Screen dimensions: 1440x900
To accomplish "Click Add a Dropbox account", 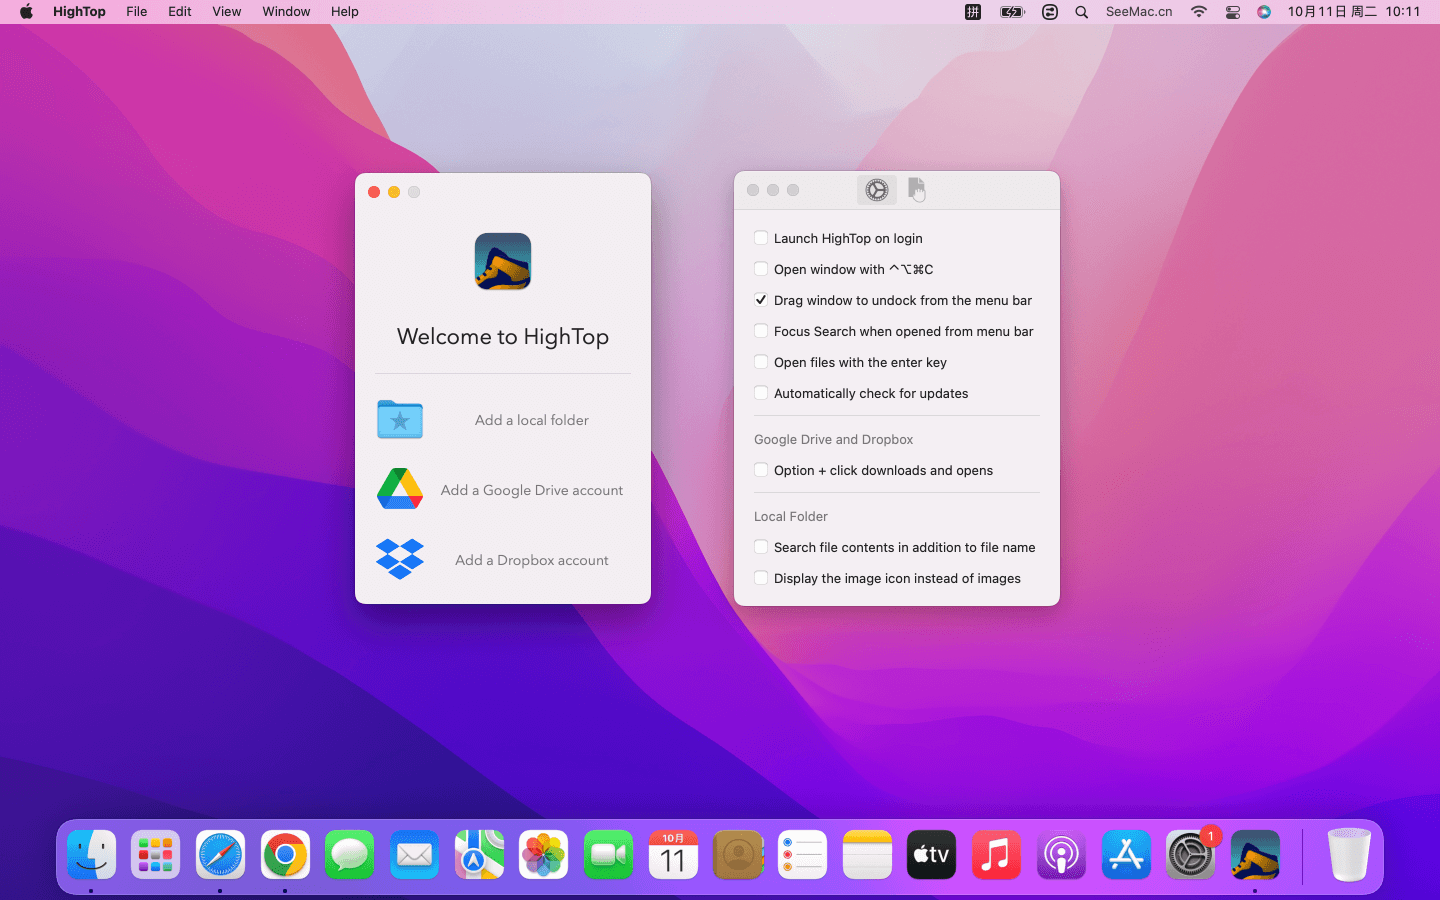I will 531,560.
